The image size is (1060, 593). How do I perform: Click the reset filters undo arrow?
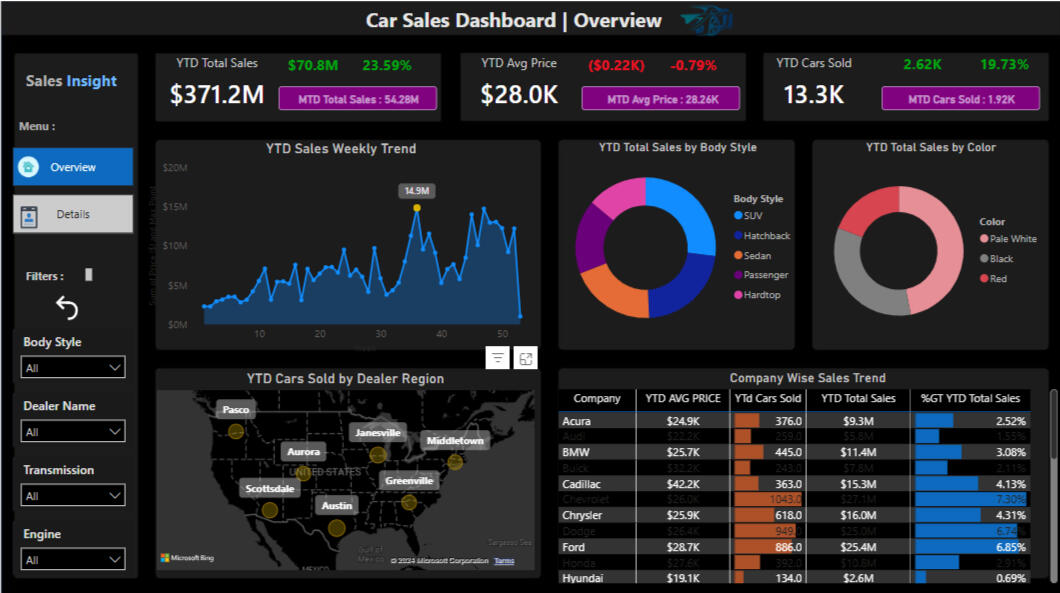click(x=67, y=308)
